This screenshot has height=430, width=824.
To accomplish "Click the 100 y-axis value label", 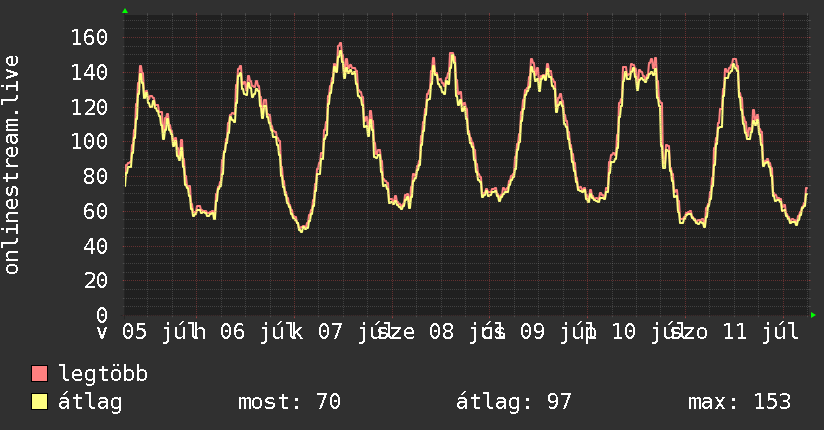I will 89,141.
